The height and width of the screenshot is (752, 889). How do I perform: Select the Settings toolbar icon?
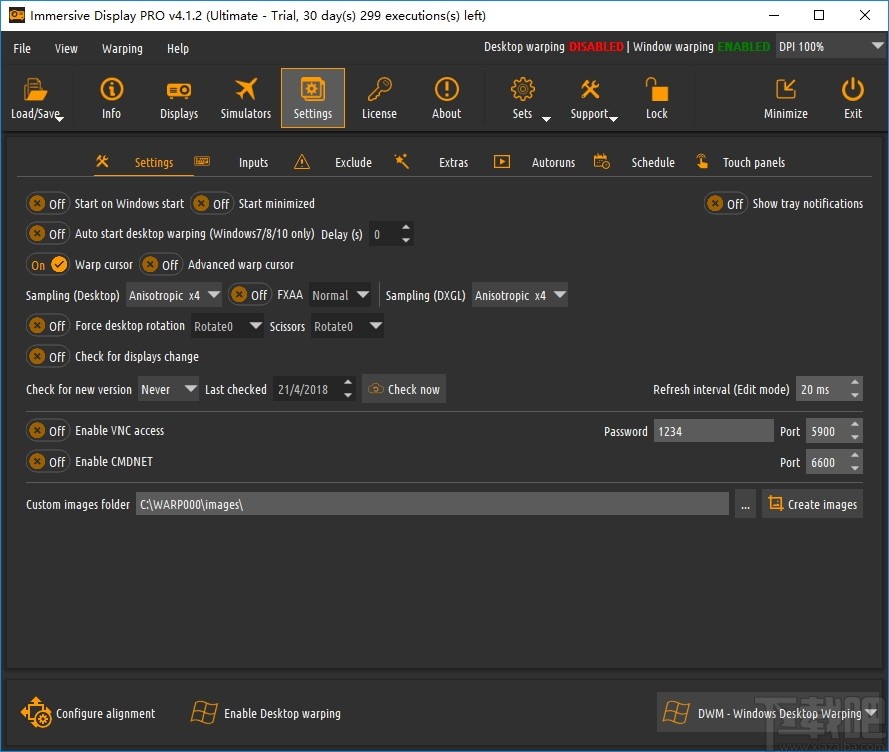[x=312, y=98]
